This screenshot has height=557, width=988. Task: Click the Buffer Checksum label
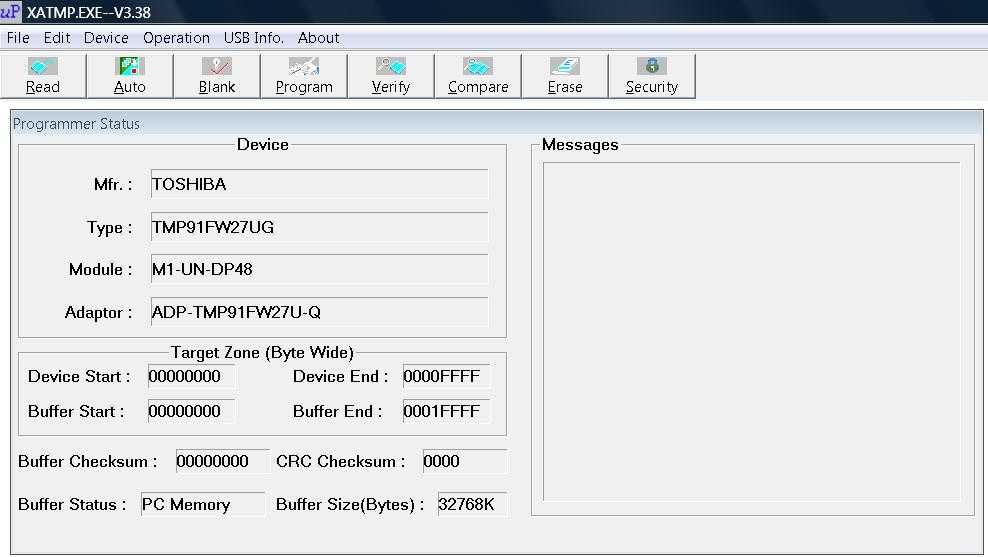click(x=88, y=461)
